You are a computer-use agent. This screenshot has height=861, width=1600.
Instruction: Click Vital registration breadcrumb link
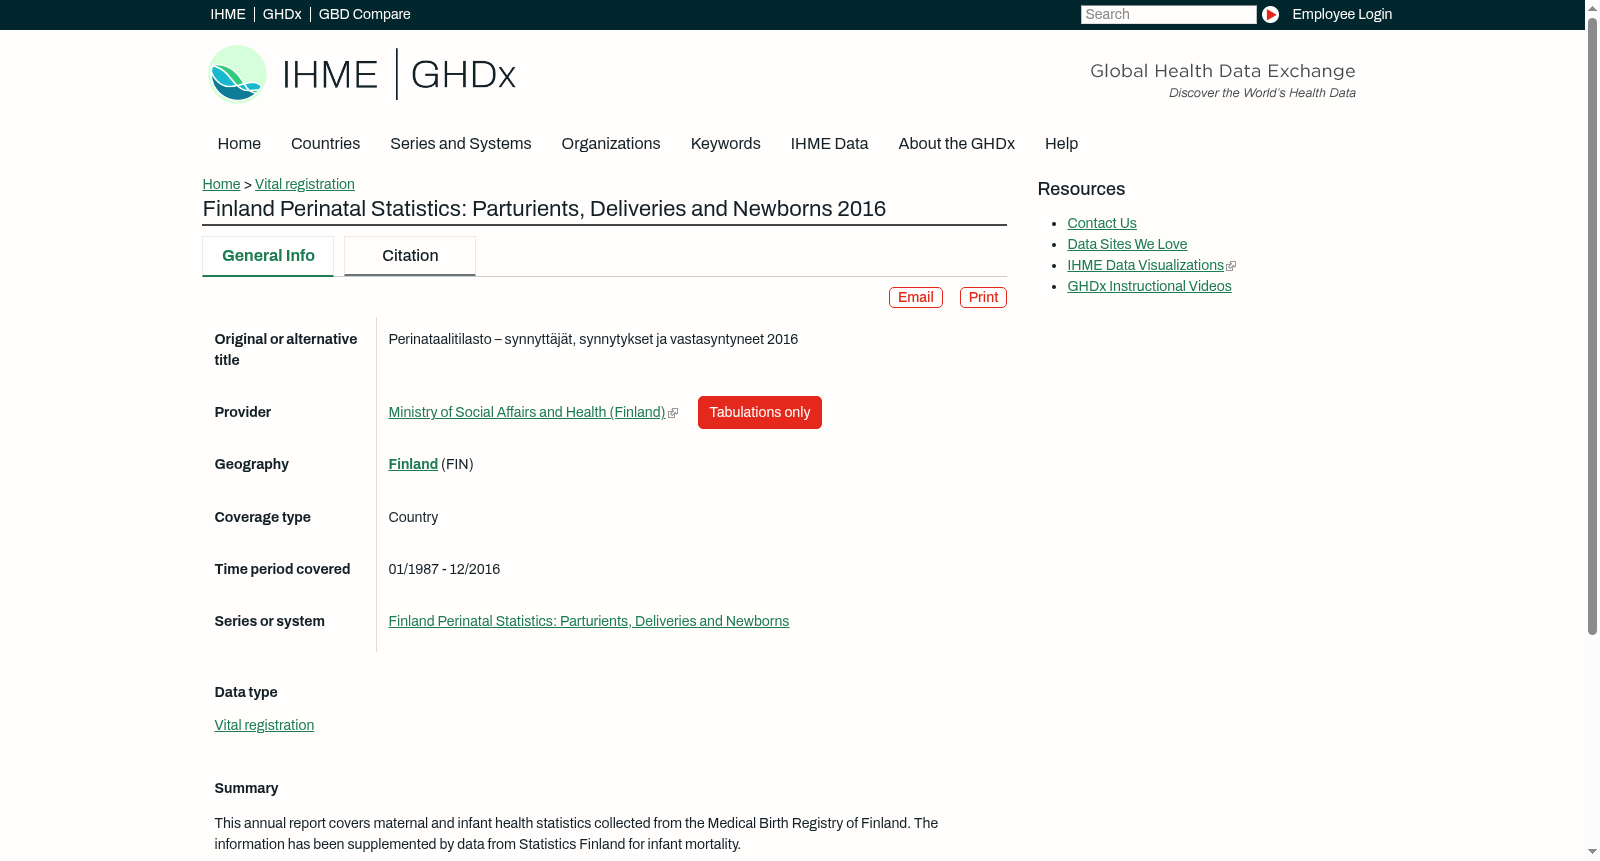(305, 184)
